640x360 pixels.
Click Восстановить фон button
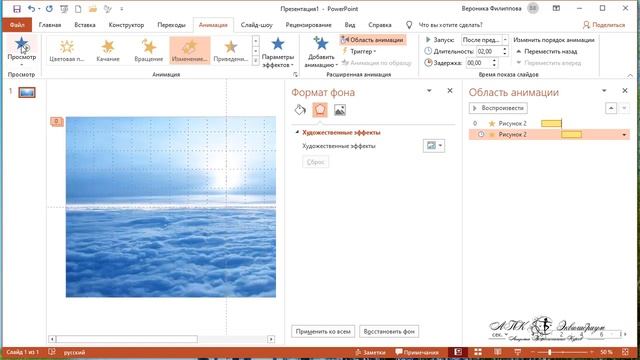point(389,331)
